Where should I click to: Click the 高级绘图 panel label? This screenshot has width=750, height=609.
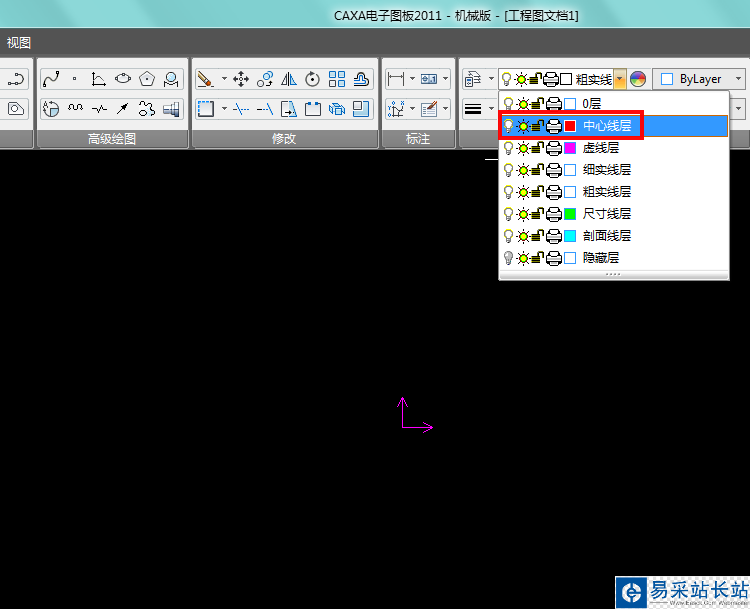(x=112, y=139)
